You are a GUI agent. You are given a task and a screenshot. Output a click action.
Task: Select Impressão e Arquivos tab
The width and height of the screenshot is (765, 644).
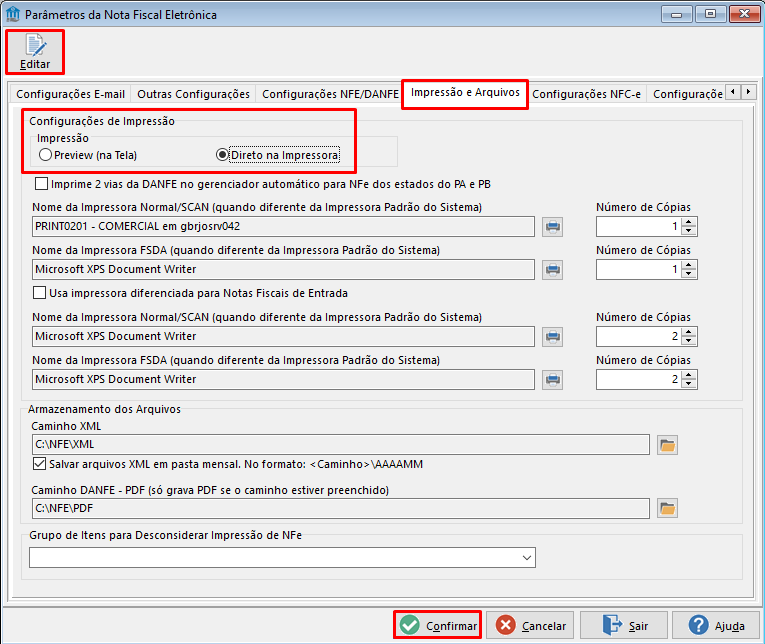click(x=465, y=93)
